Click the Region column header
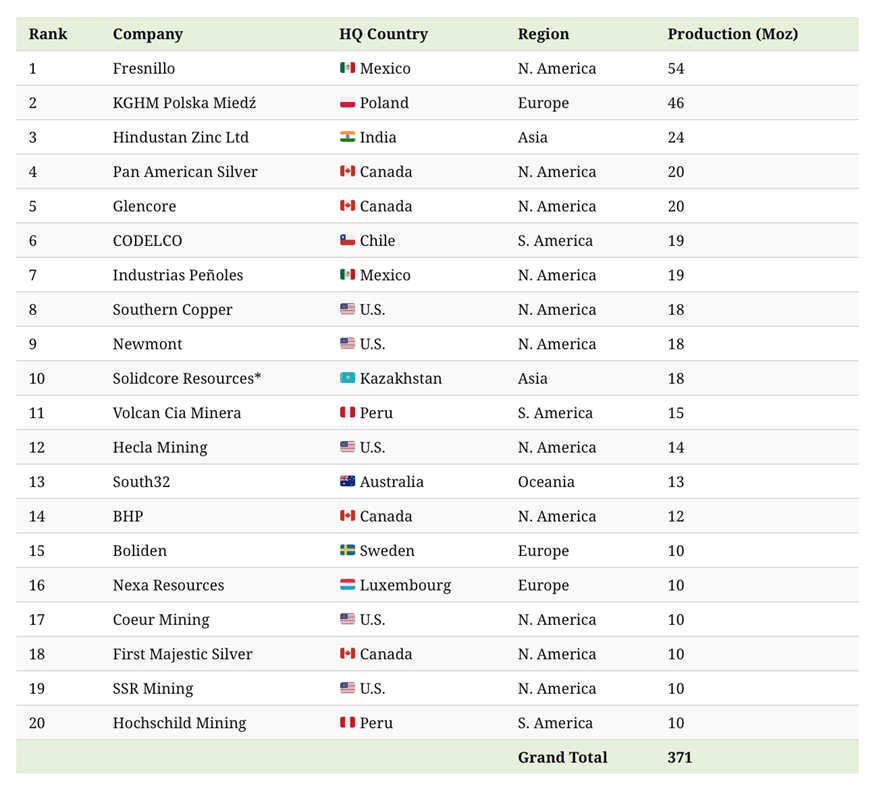The image size is (877, 789). 544,34
